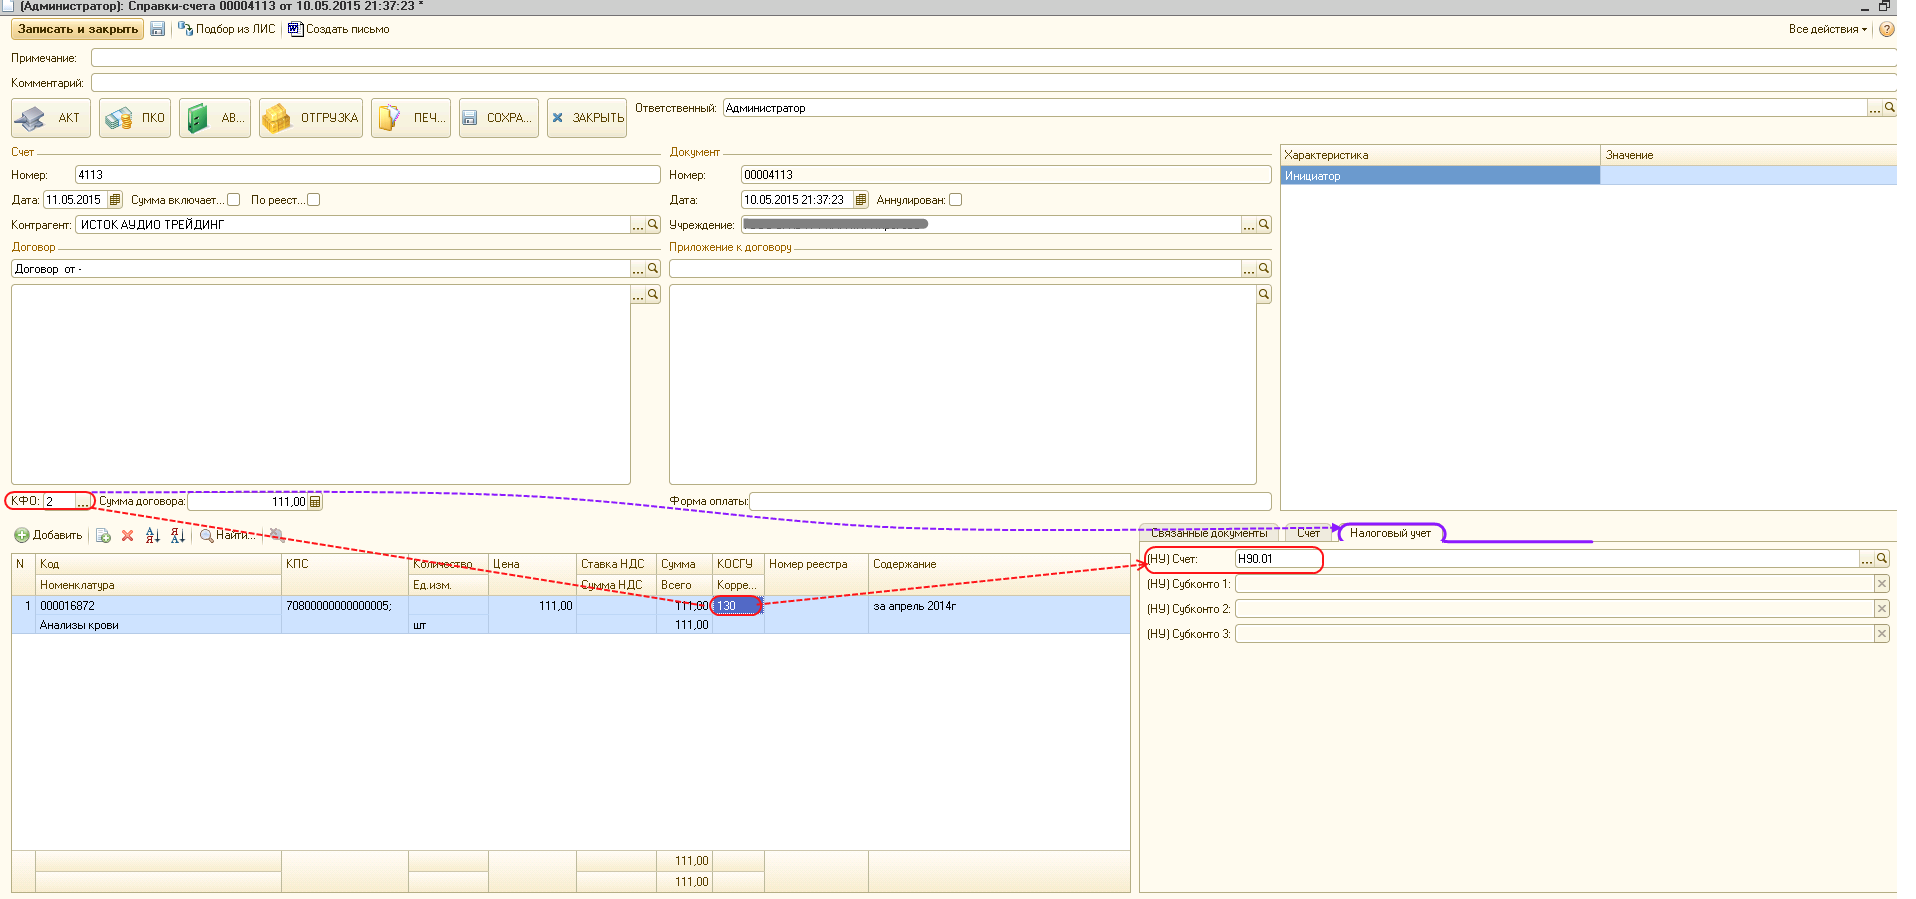Viewport: 1916px width, 899px height.
Task: Copy the row with the add-copy icon
Action: pos(103,536)
